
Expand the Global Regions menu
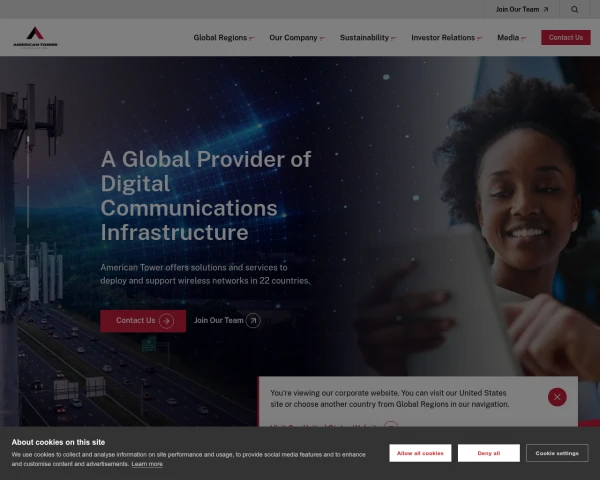click(x=223, y=38)
